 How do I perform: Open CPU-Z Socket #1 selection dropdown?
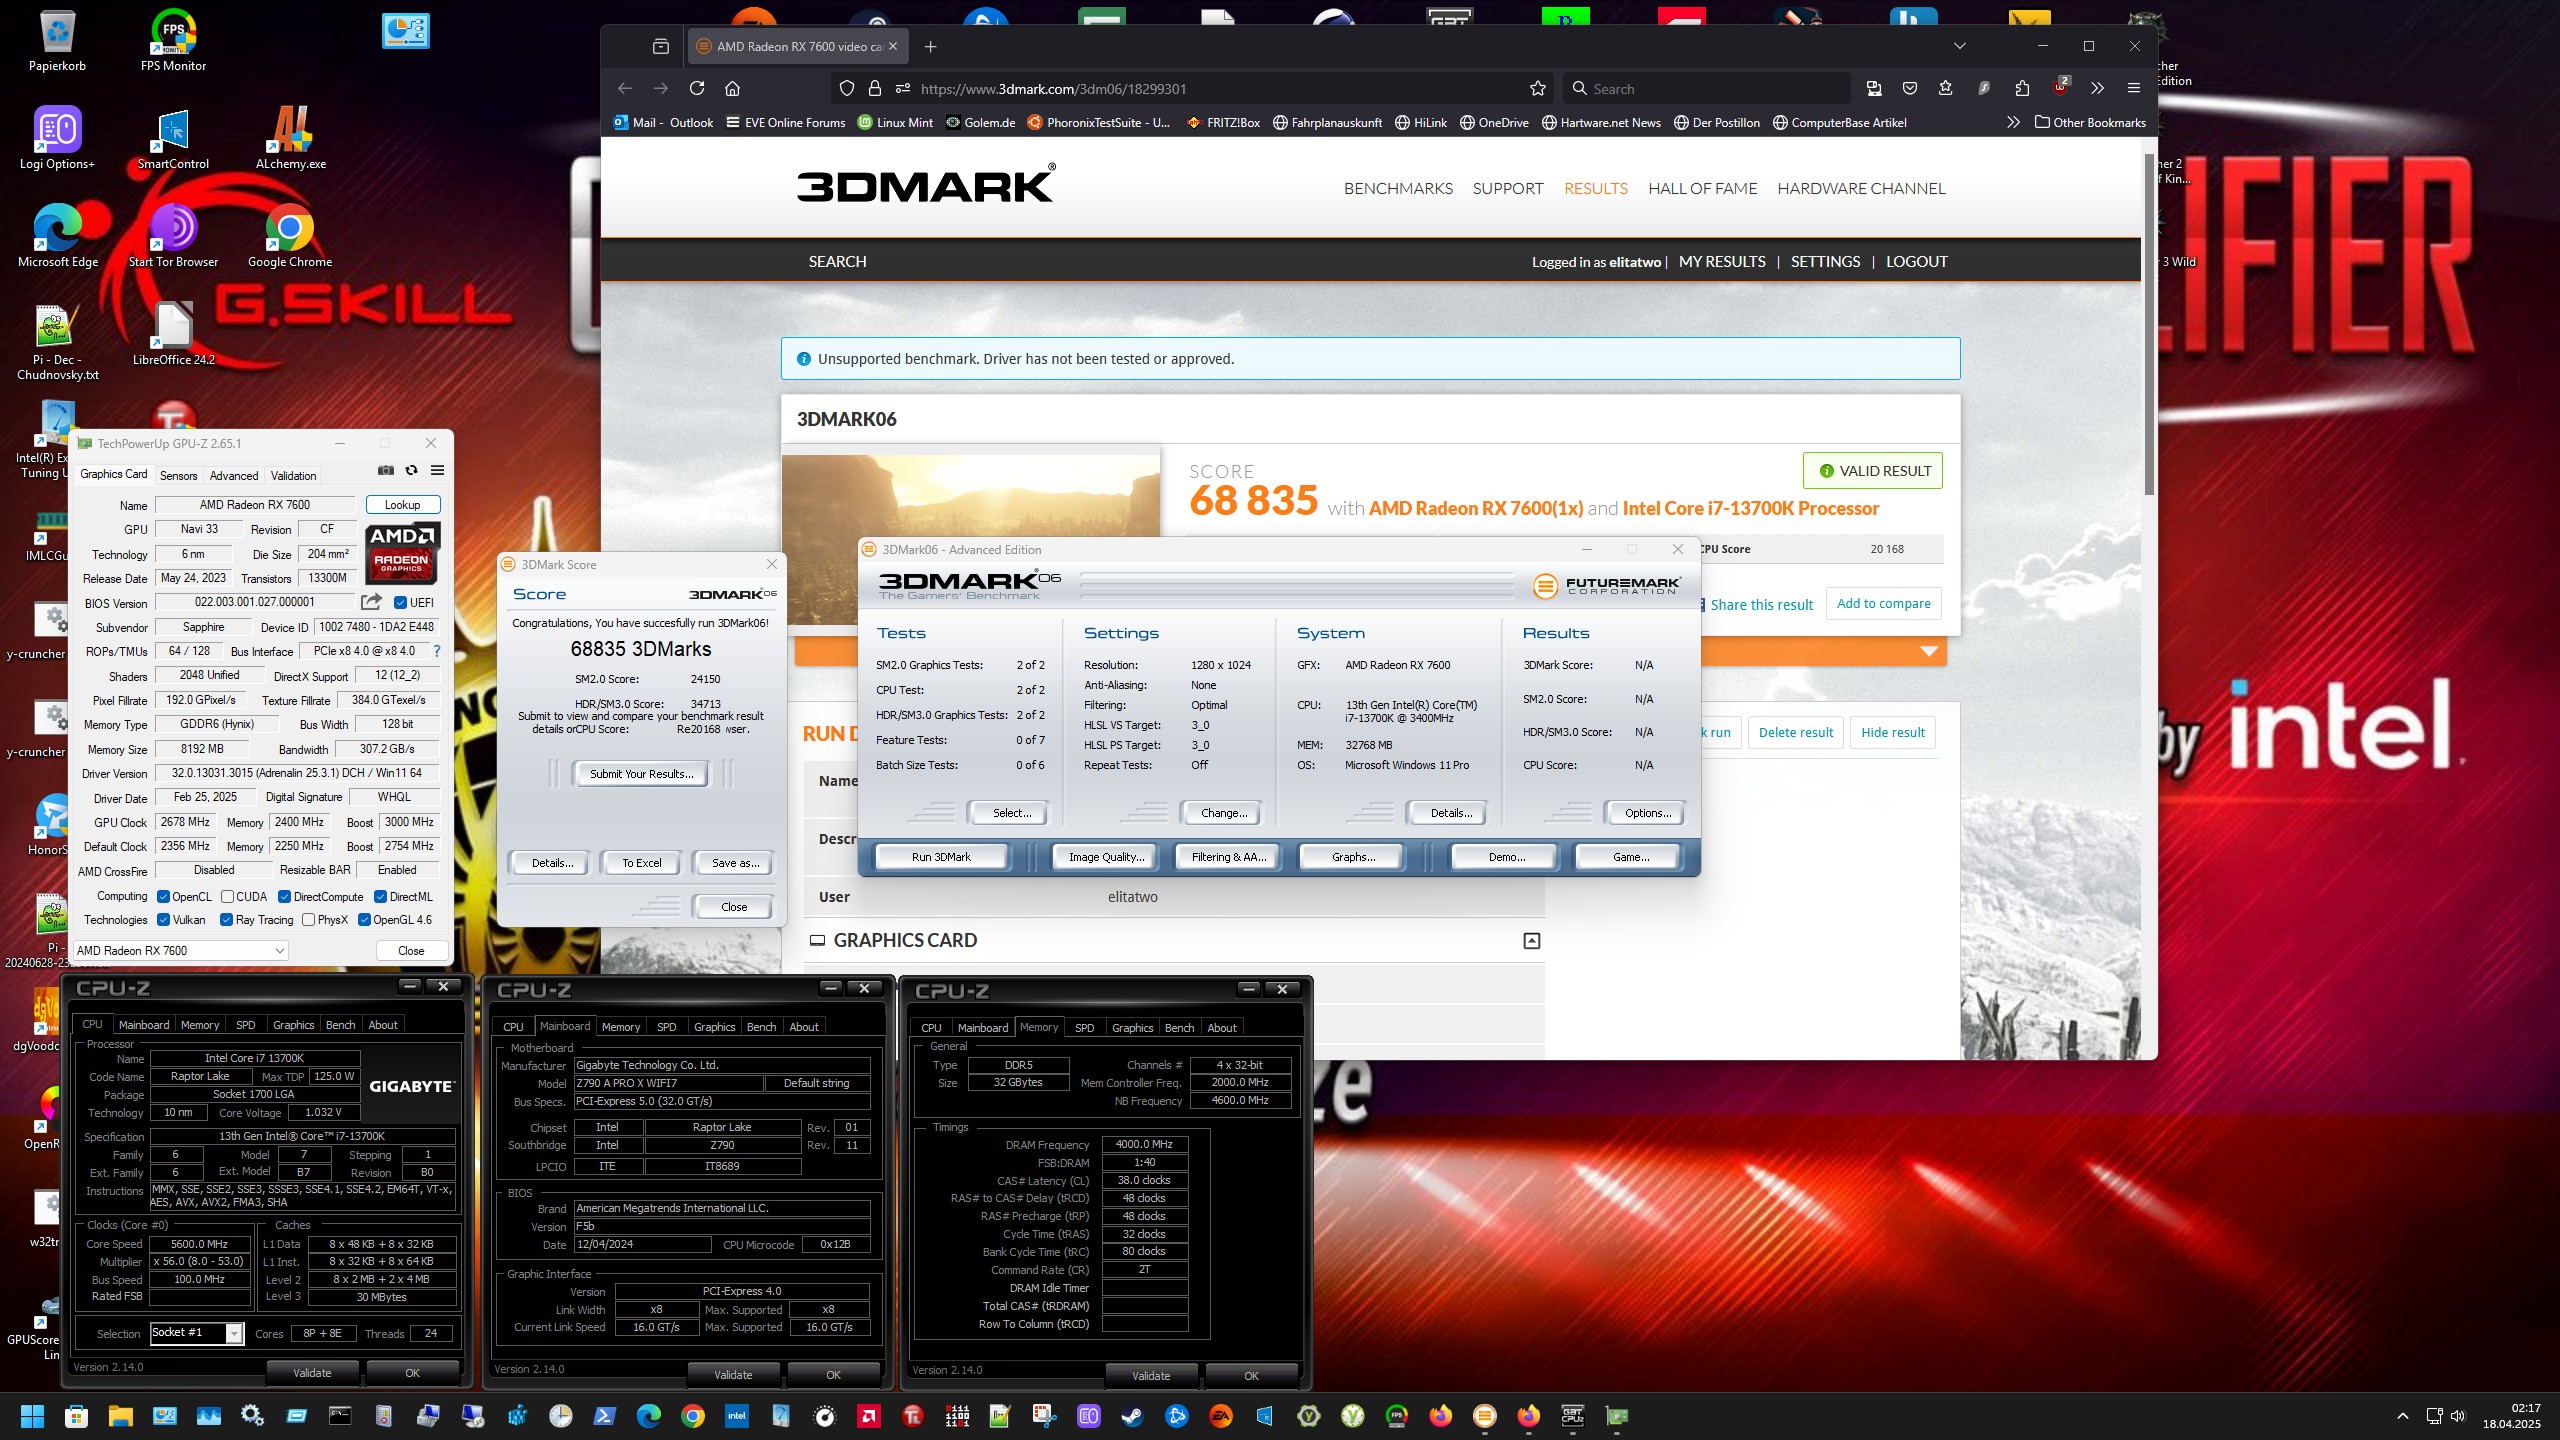tap(197, 1333)
